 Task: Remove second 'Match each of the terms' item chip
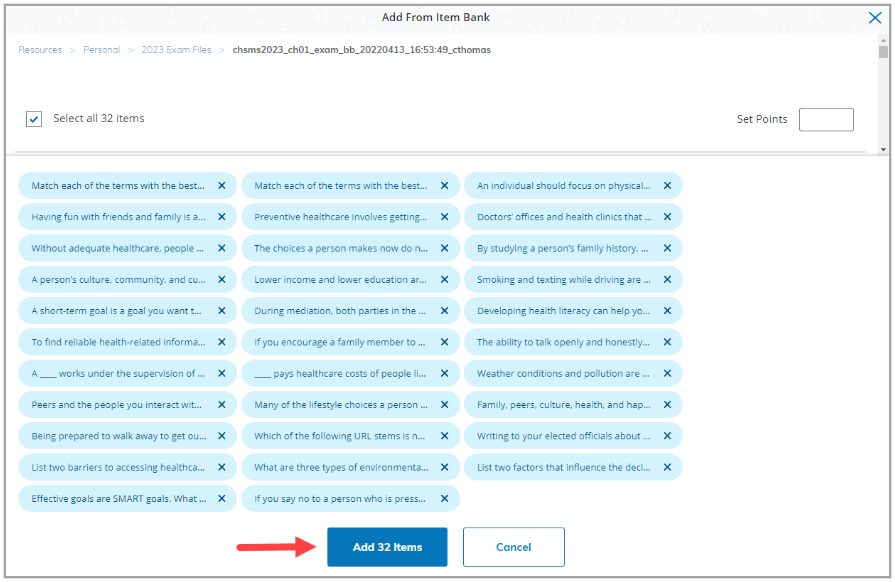point(445,185)
